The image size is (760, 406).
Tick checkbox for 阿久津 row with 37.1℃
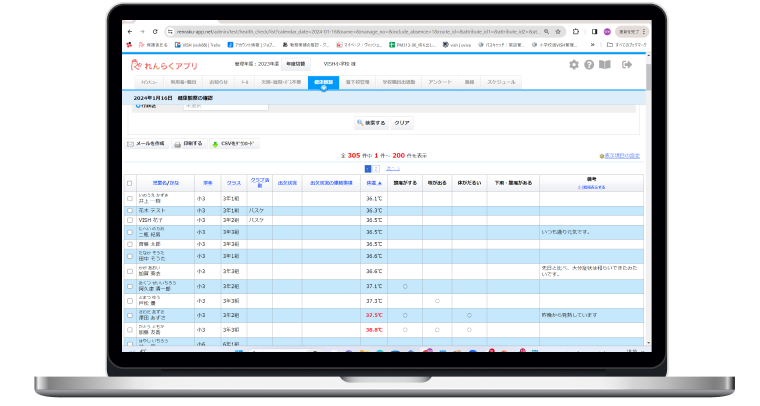click(x=129, y=286)
